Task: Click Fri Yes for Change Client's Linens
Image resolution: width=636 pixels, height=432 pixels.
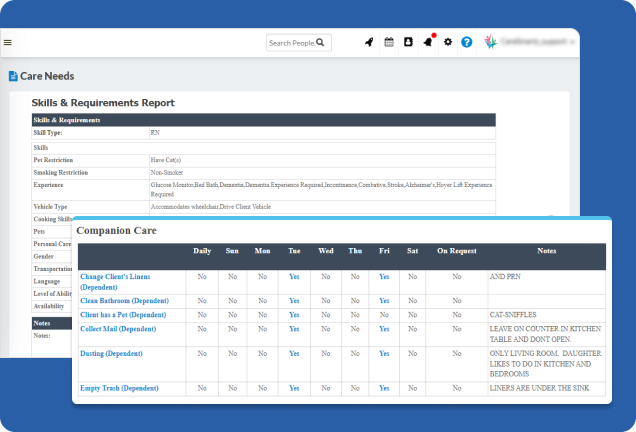Action: click(x=384, y=277)
